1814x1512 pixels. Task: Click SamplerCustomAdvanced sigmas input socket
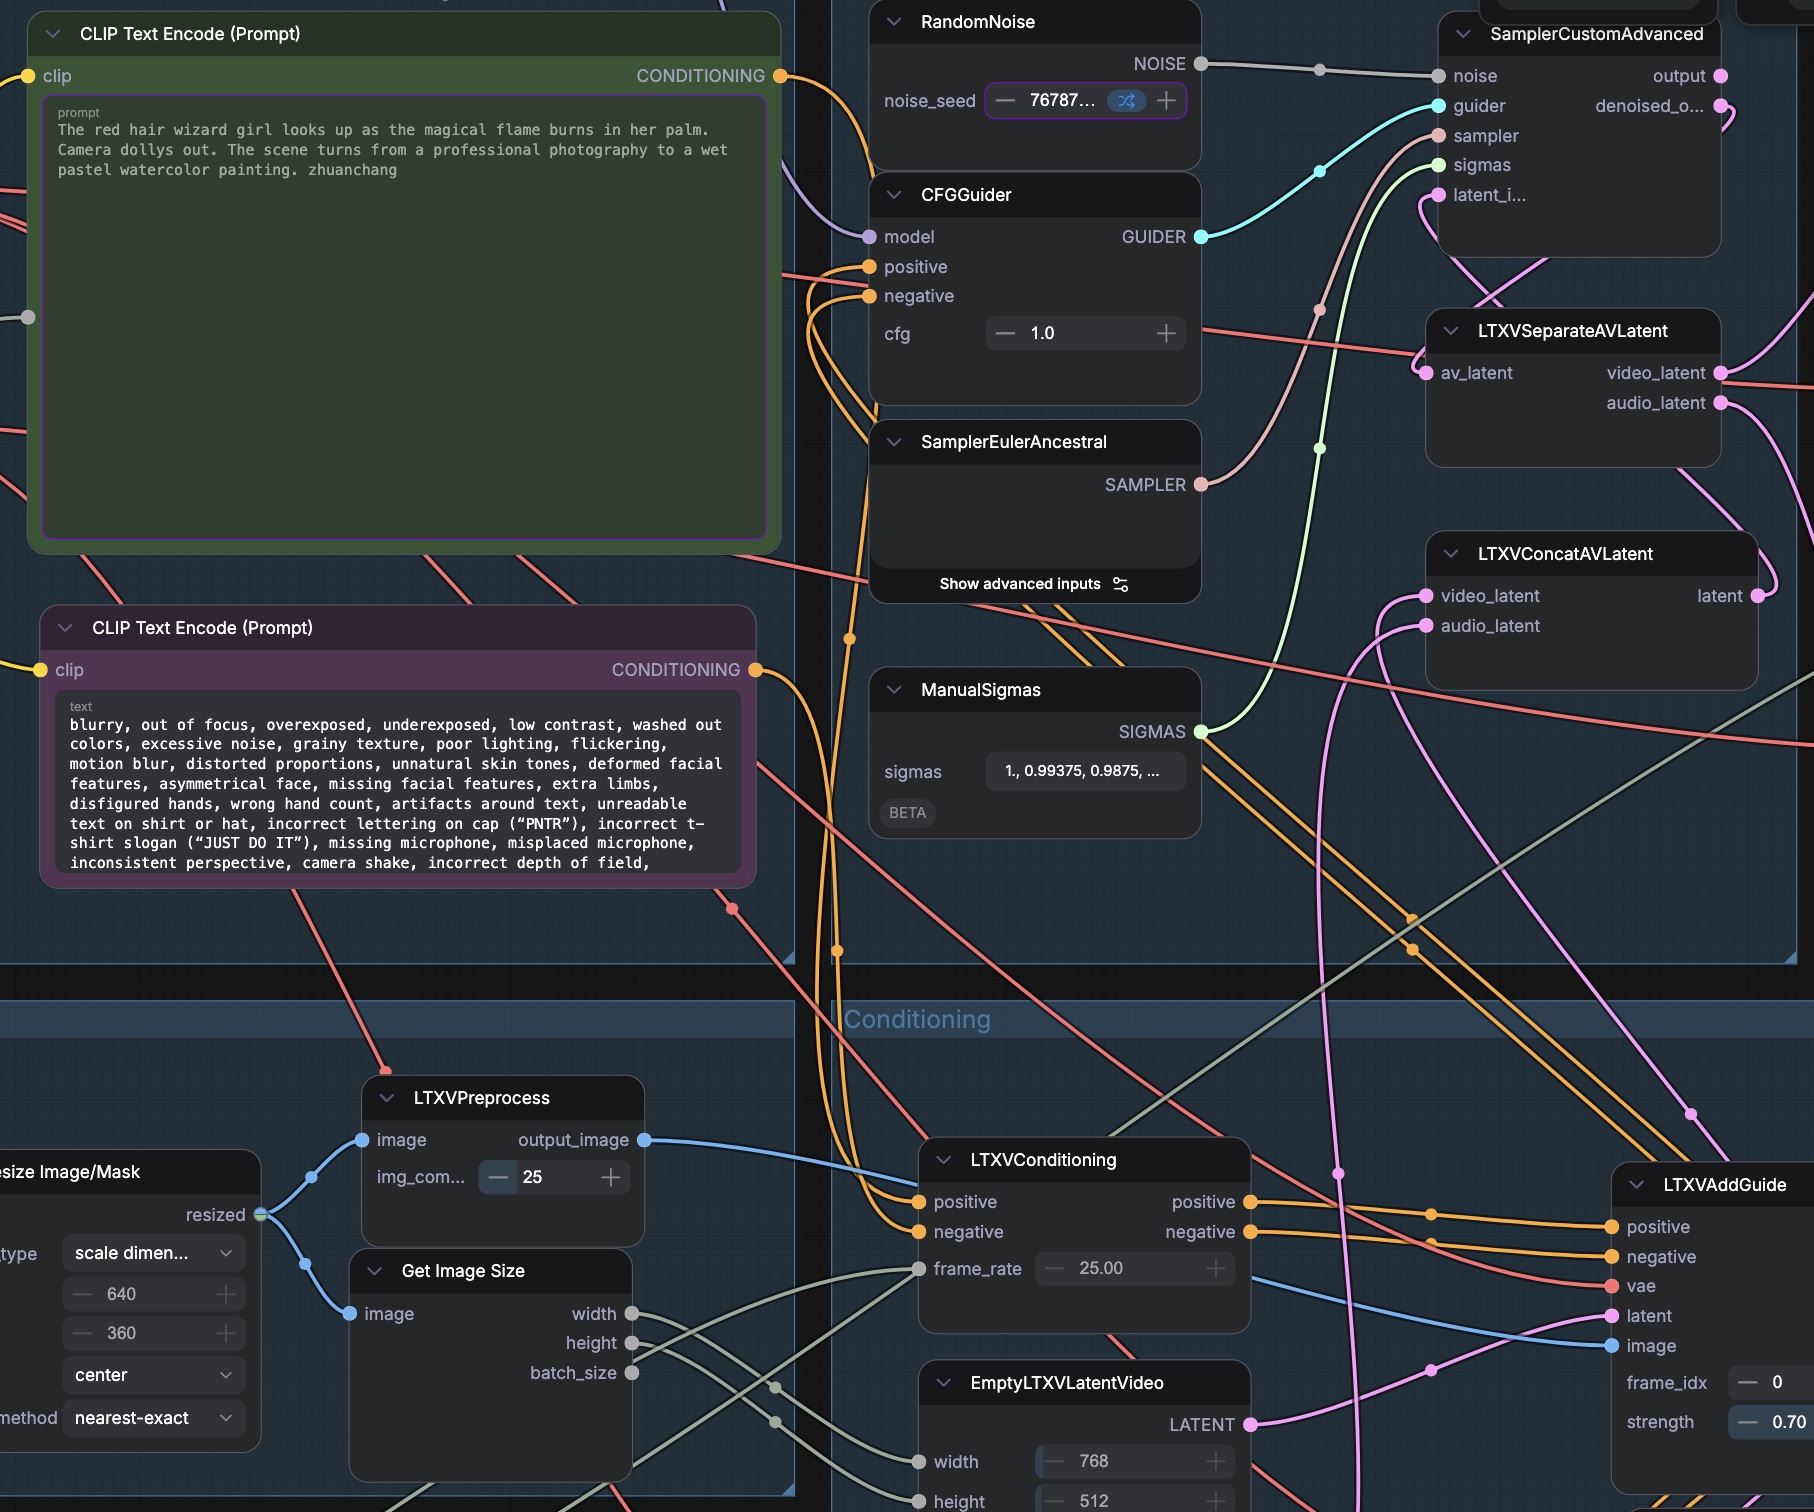pos(1438,165)
